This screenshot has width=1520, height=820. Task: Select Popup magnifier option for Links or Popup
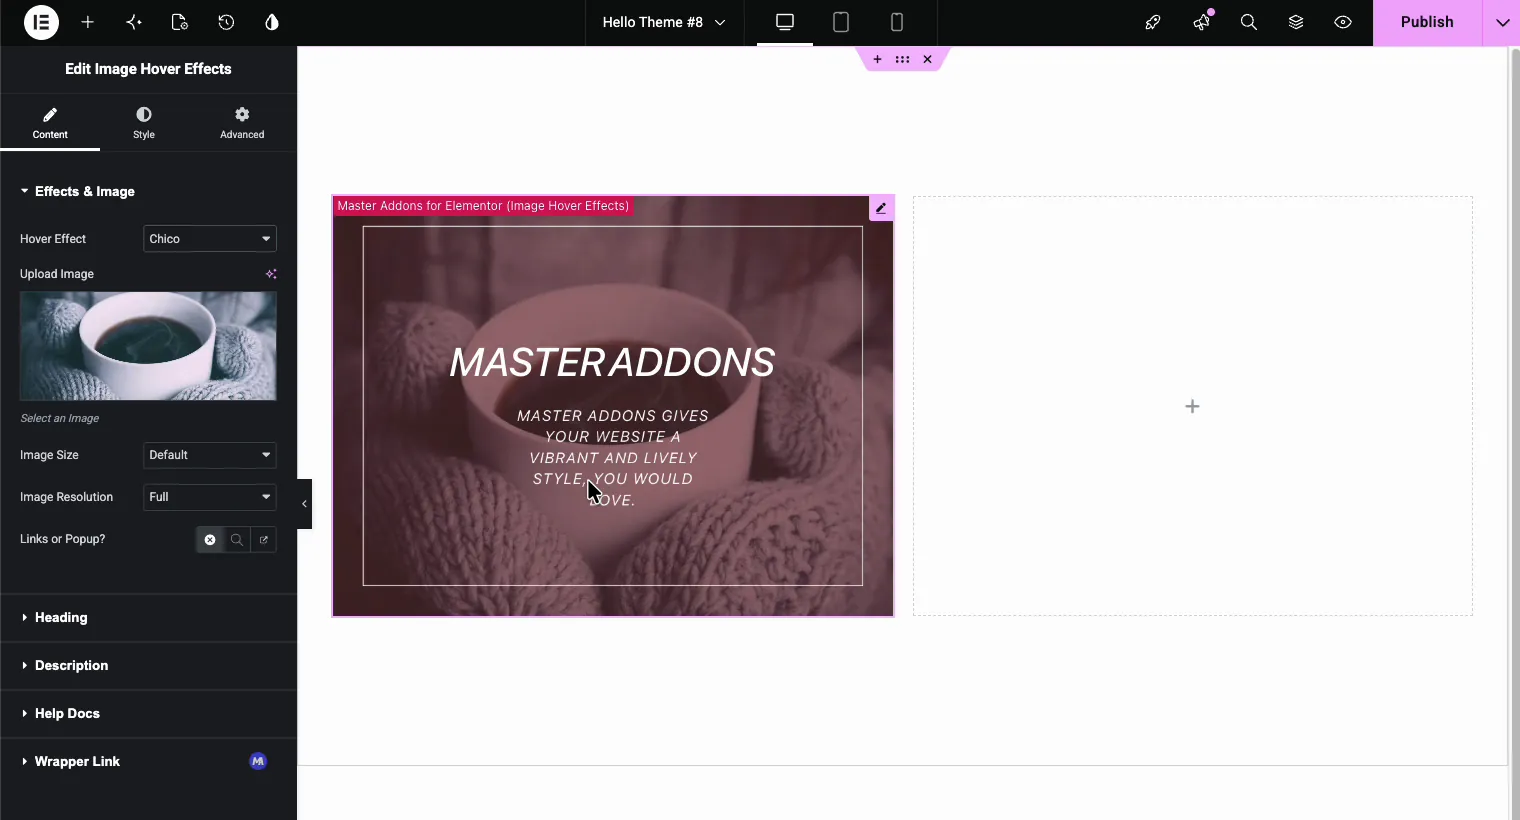[x=237, y=540]
